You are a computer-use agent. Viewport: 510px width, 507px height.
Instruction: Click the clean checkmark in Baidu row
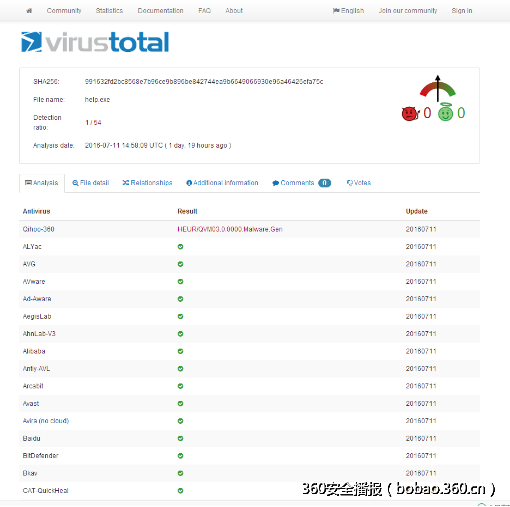(180, 438)
